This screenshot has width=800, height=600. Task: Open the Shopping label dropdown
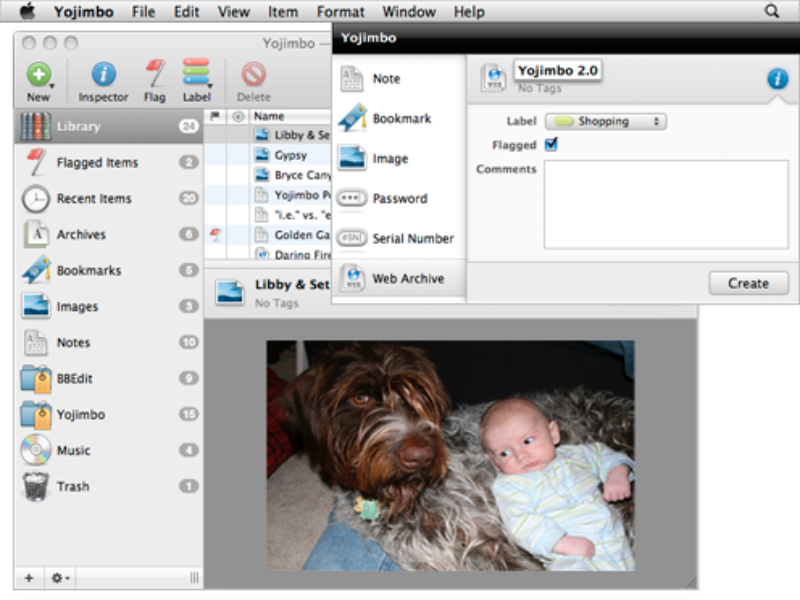coord(606,121)
